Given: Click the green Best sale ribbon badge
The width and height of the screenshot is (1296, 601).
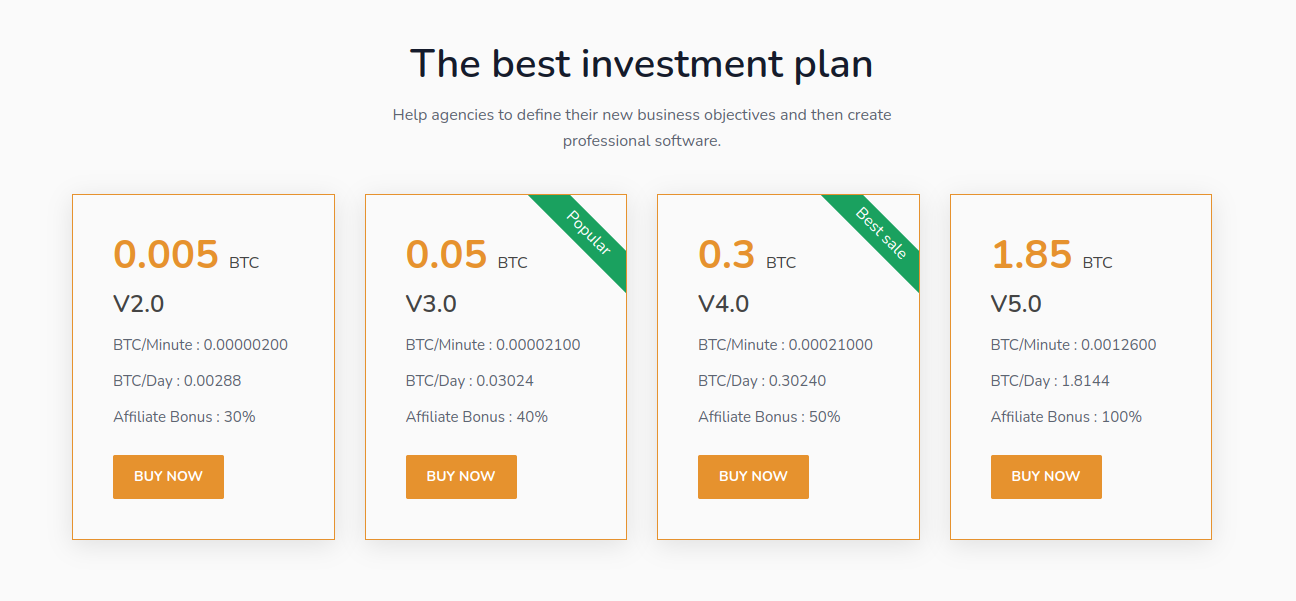Looking at the screenshot, I should tap(880, 234).
